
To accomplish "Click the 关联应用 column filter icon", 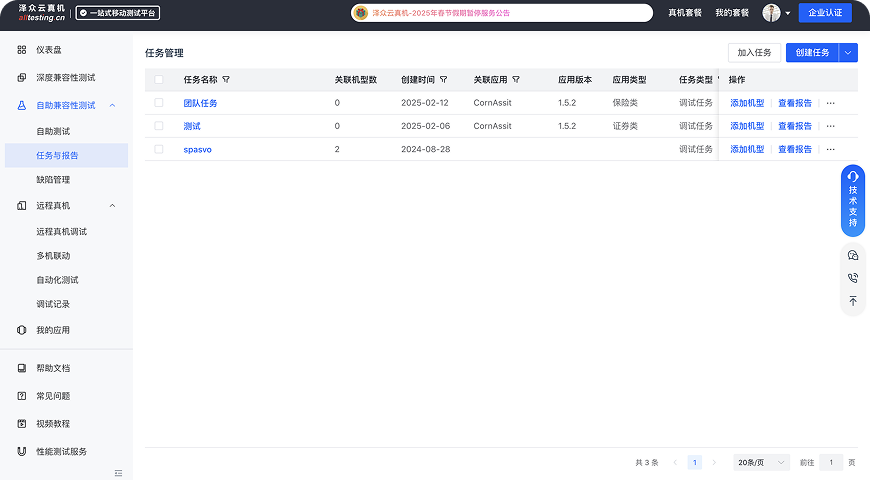I will pyautogui.click(x=516, y=80).
